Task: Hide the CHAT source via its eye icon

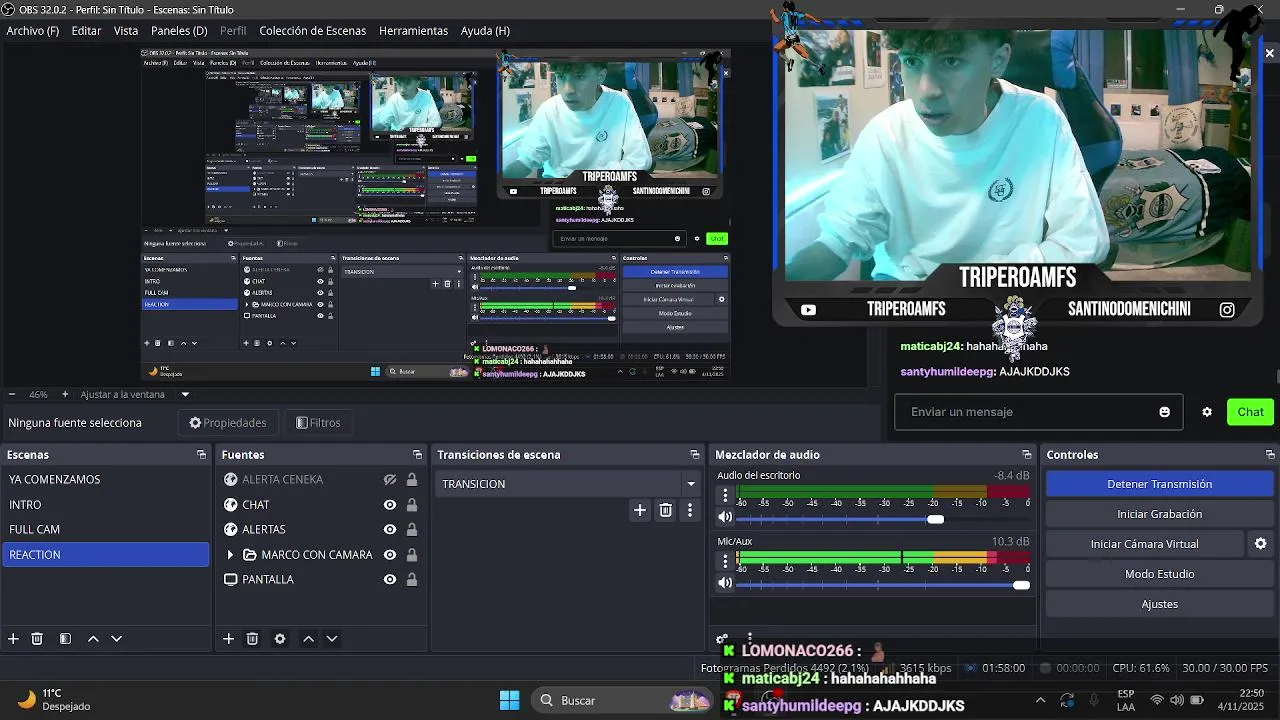Action: coord(390,505)
